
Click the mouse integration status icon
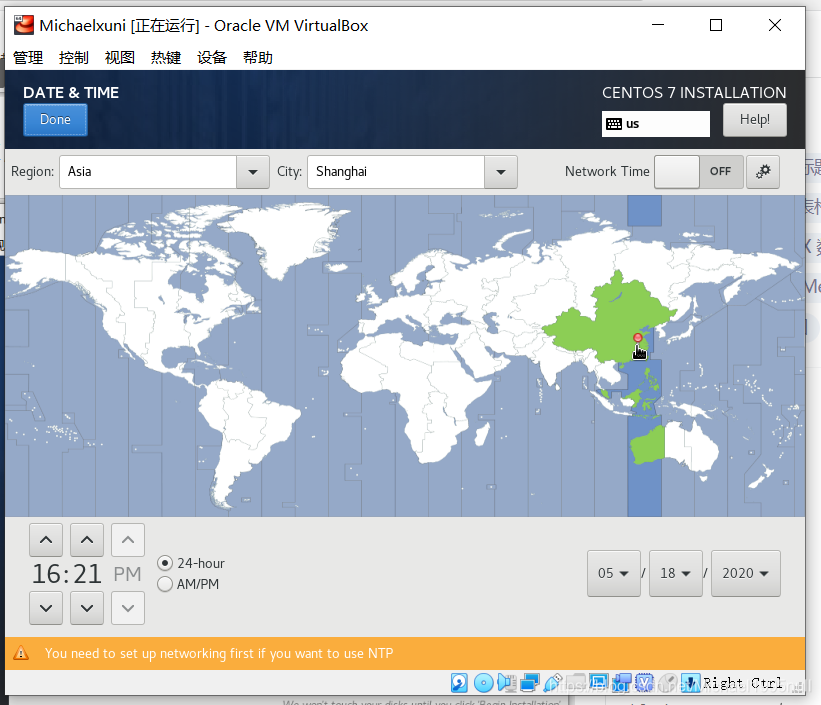pyautogui.click(x=668, y=682)
